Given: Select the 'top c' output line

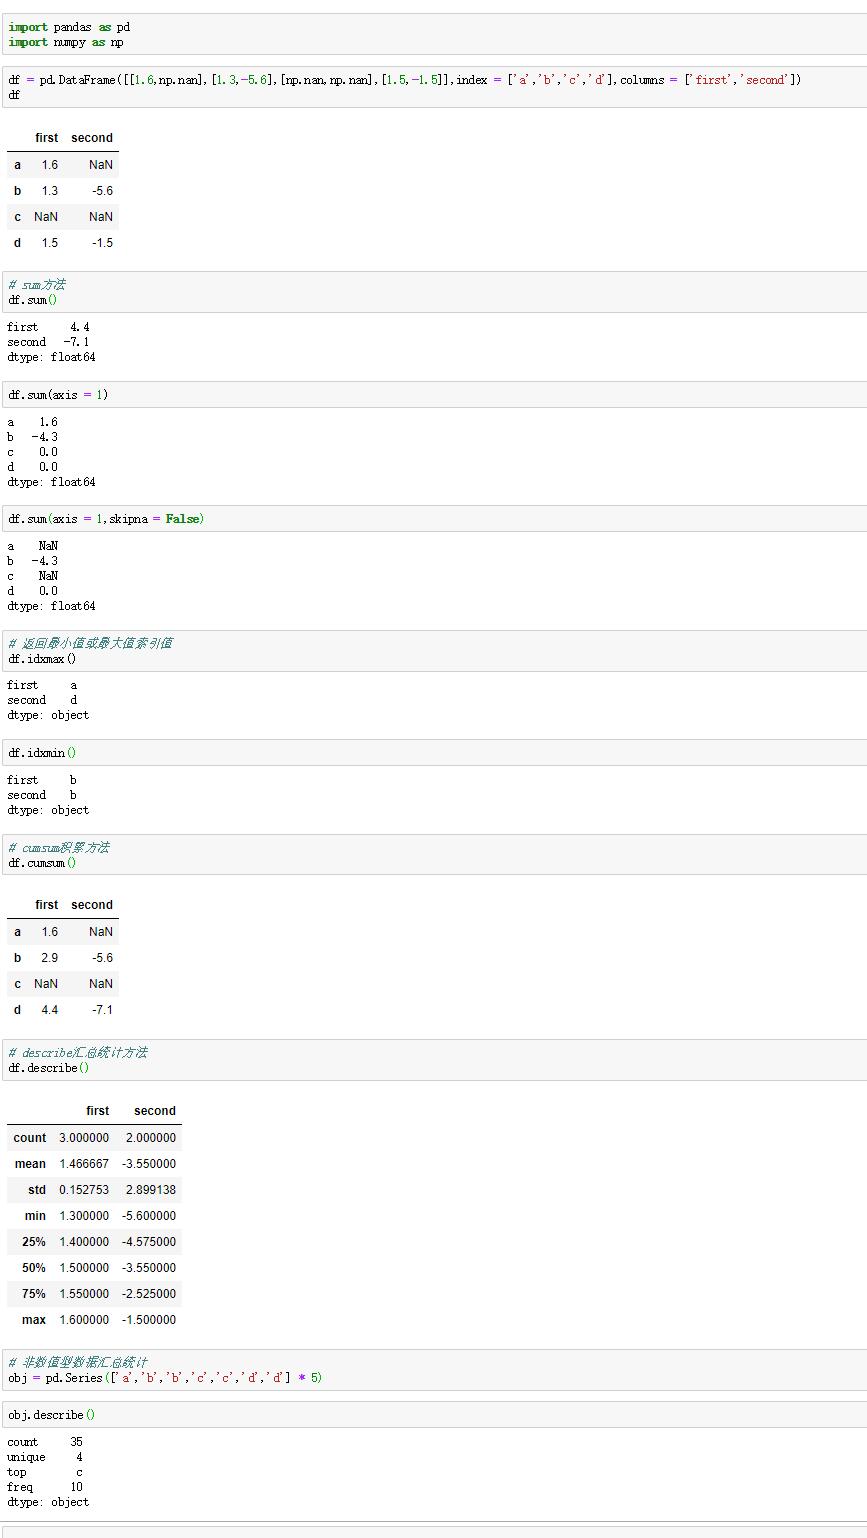Looking at the screenshot, I should click(x=45, y=1472).
